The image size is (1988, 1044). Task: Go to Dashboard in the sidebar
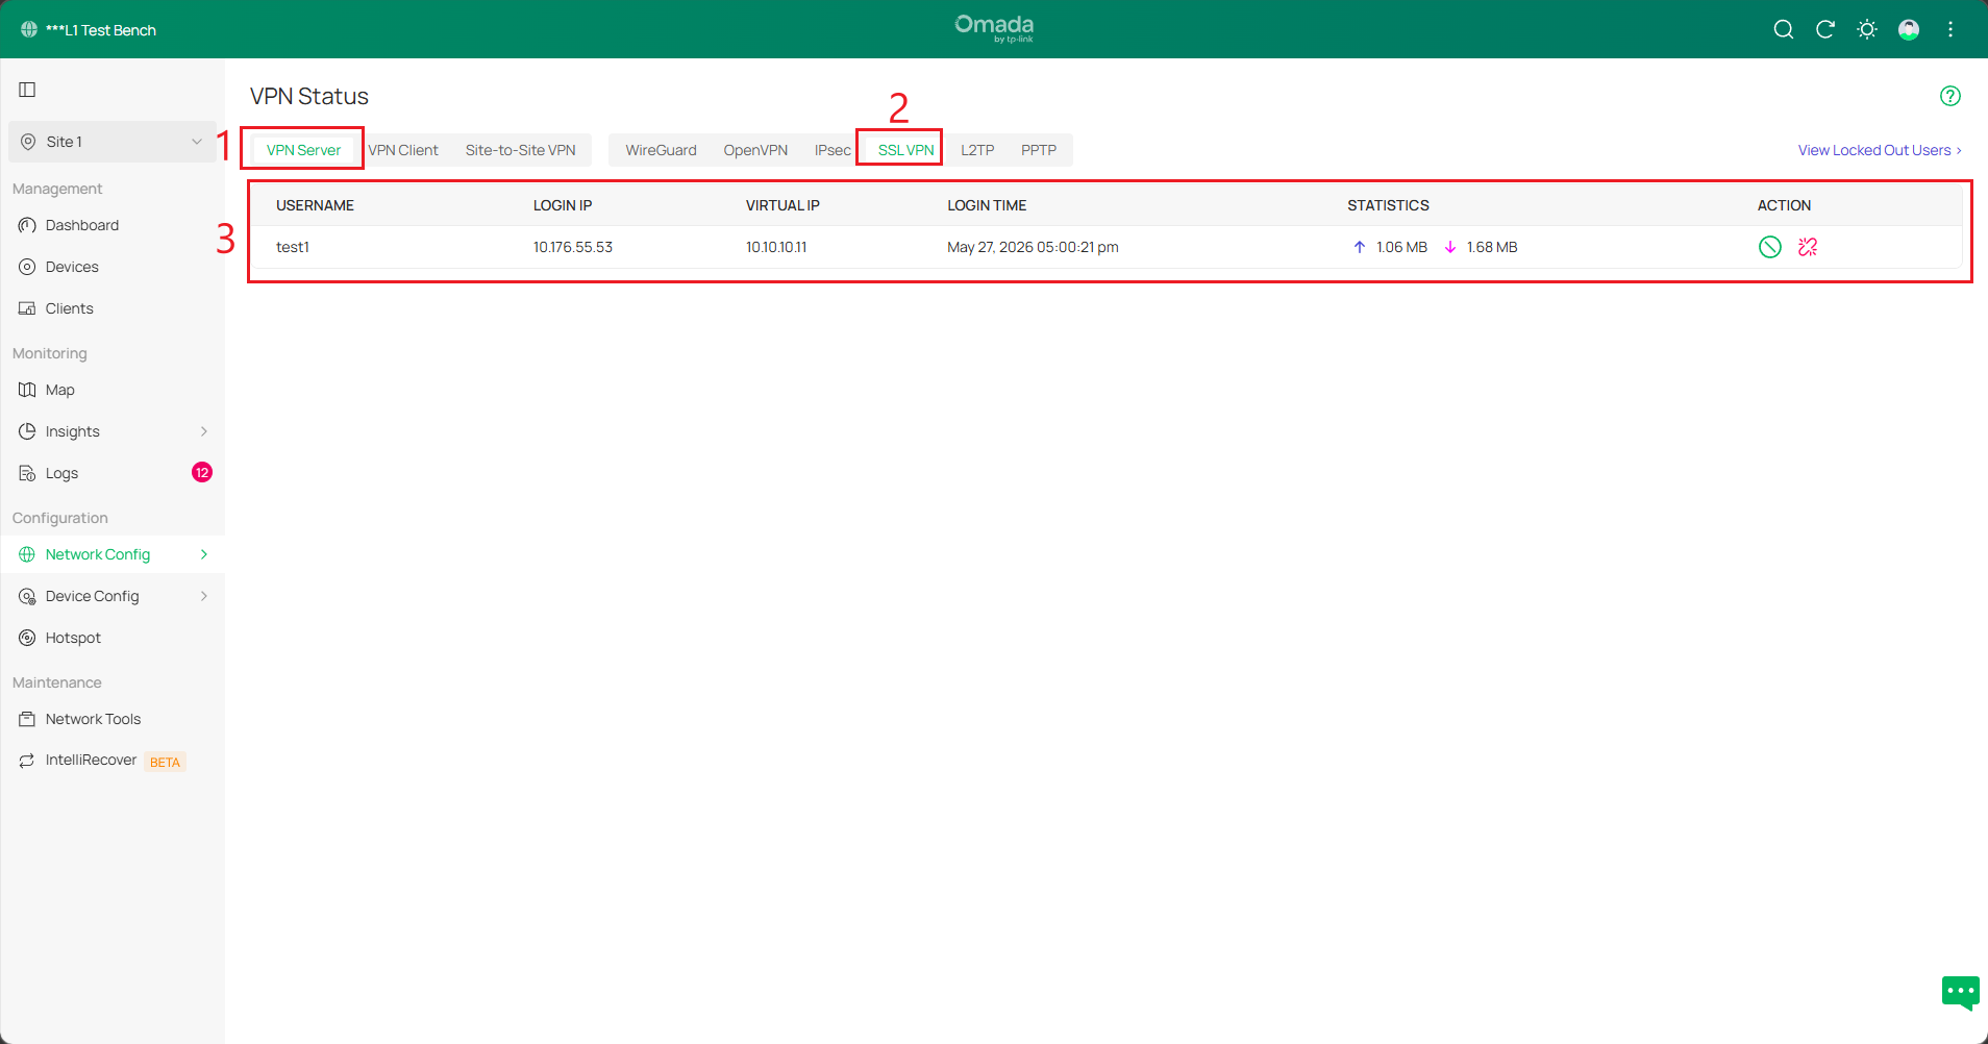tap(82, 225)
